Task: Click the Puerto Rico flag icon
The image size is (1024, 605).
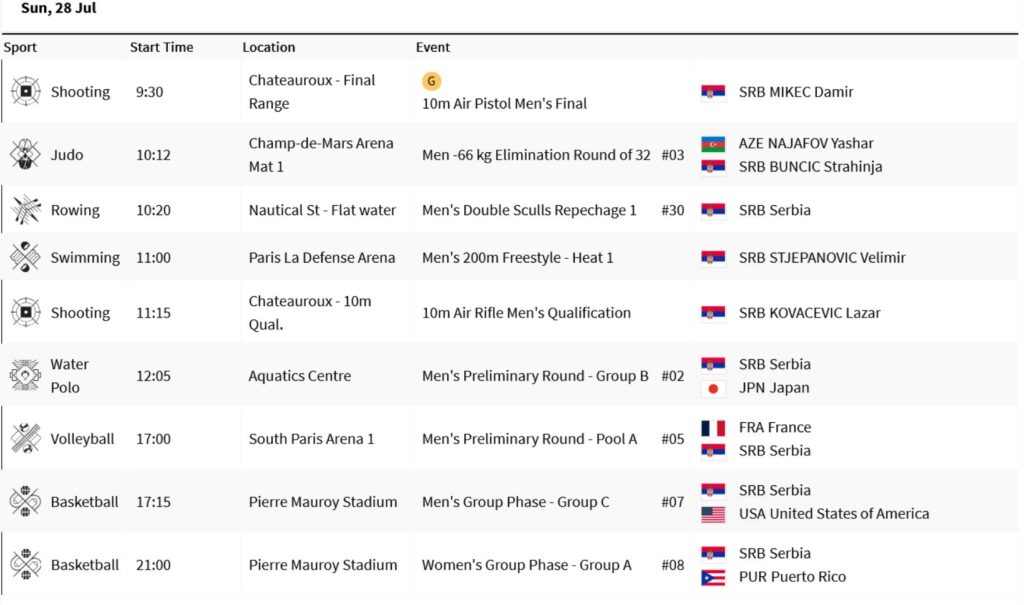Action: (713, 577)
